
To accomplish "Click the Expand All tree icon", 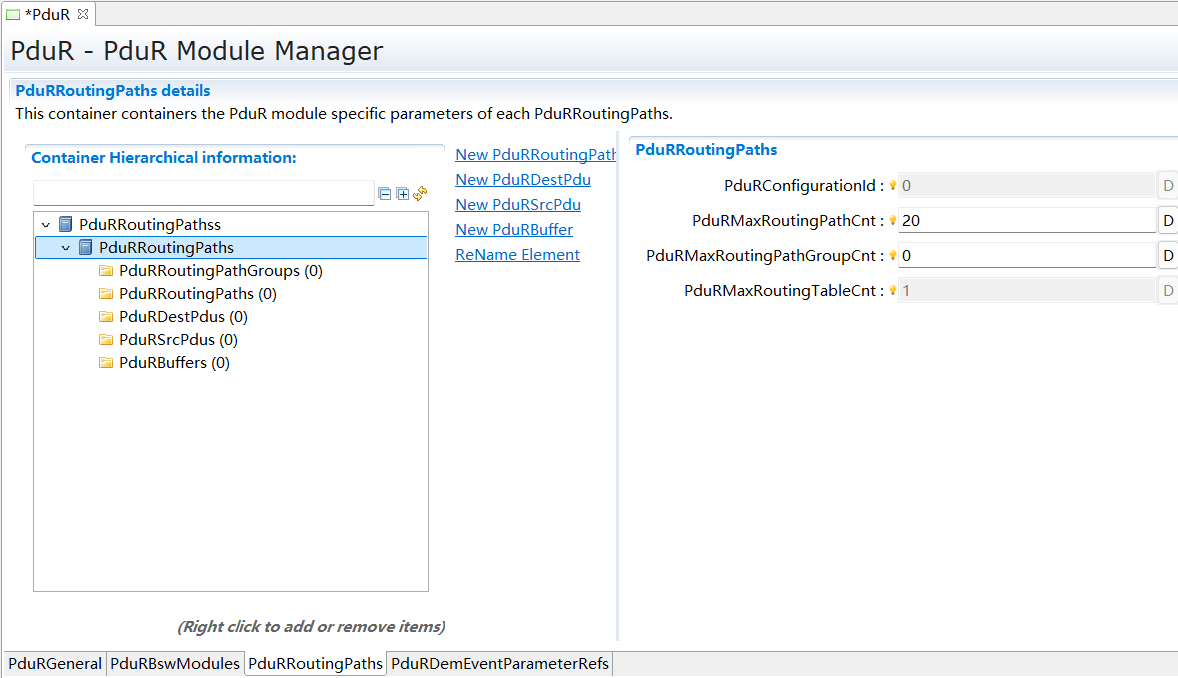I will point(402,193).
